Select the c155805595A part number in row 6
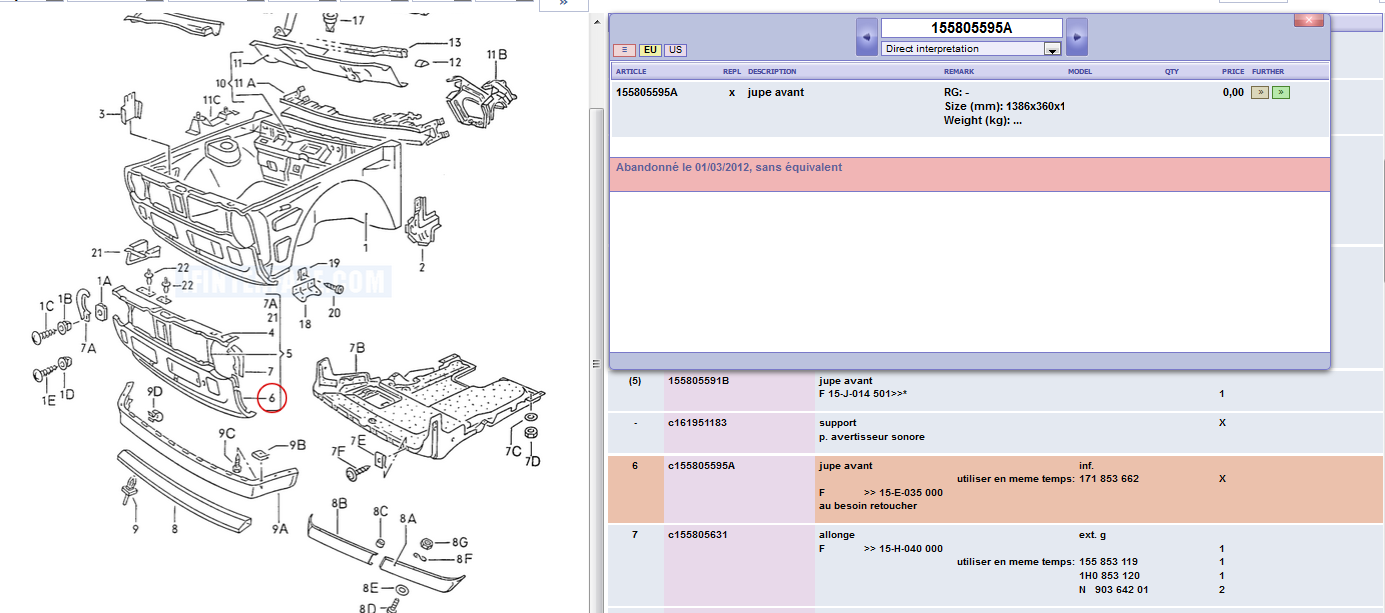 point(704,466)
